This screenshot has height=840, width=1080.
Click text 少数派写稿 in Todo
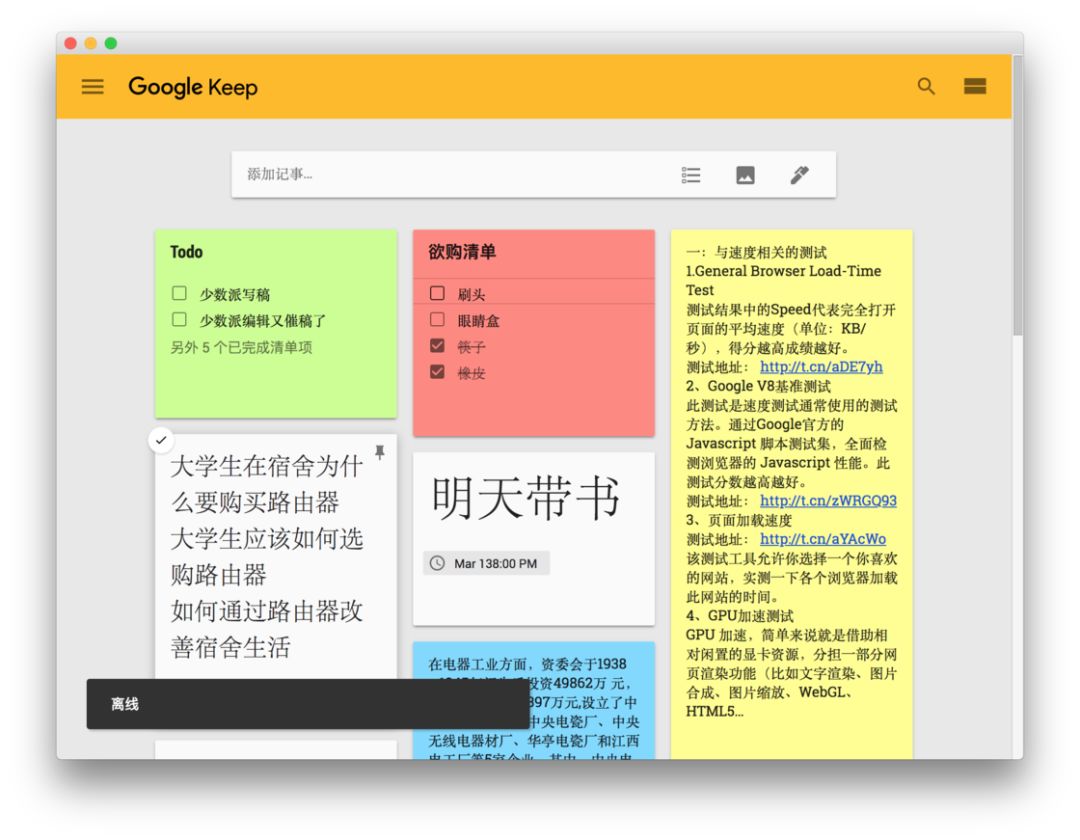tap(234, 295)
